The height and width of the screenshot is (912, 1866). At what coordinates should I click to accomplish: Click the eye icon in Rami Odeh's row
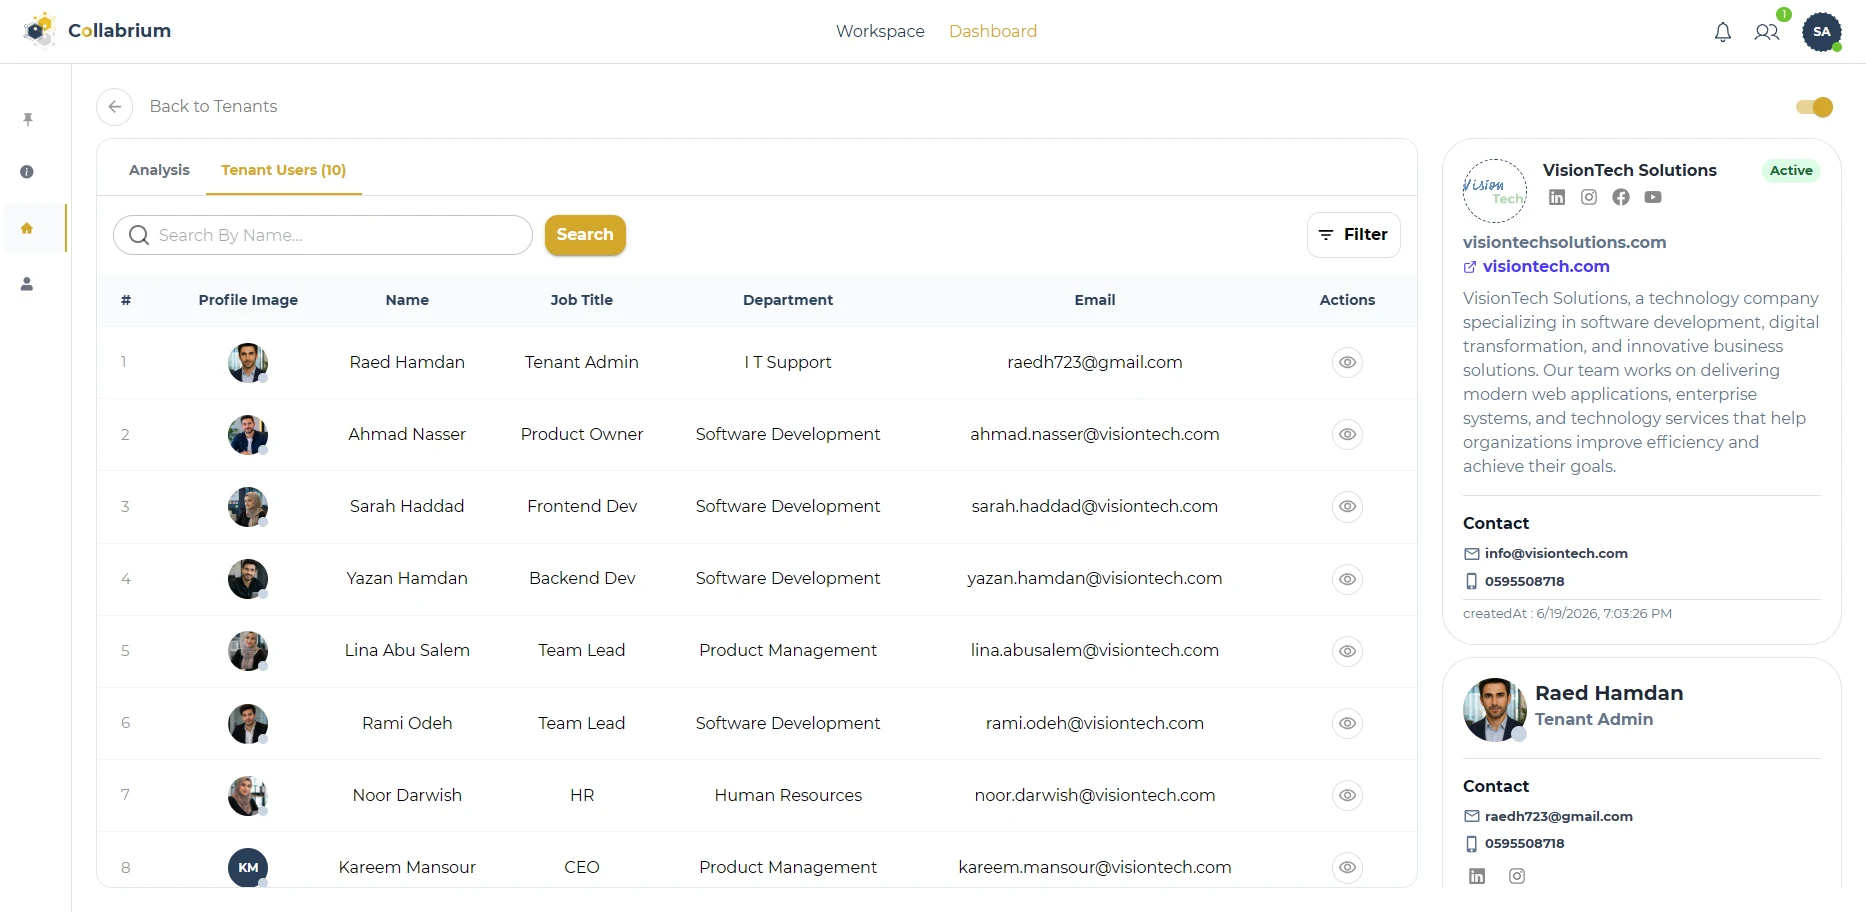tap(1348, 723)
